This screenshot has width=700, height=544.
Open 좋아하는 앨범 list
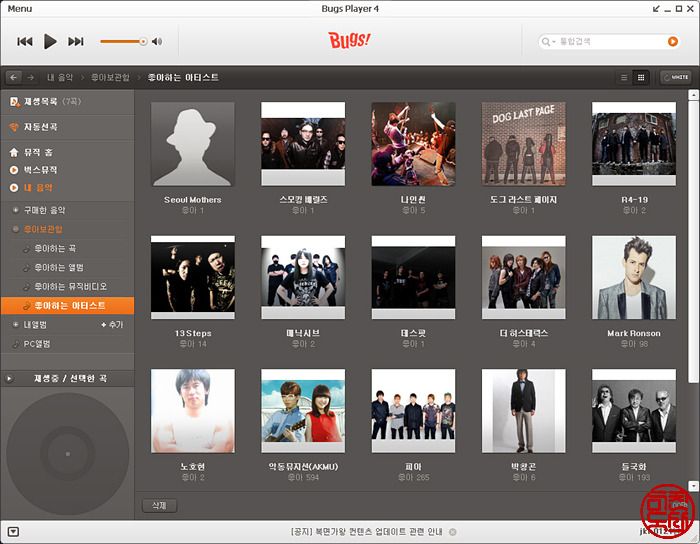59,268
